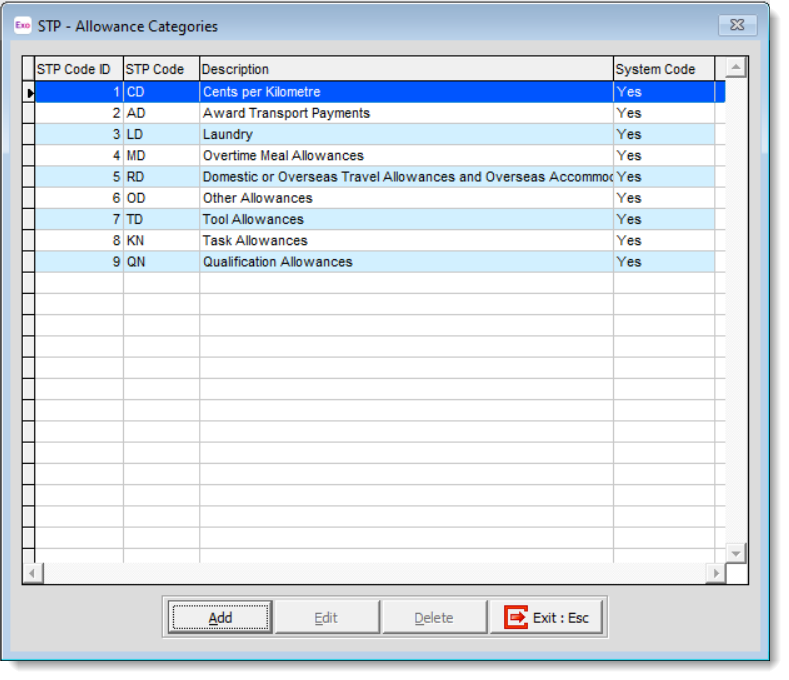Click the Add button

(220, 618)
